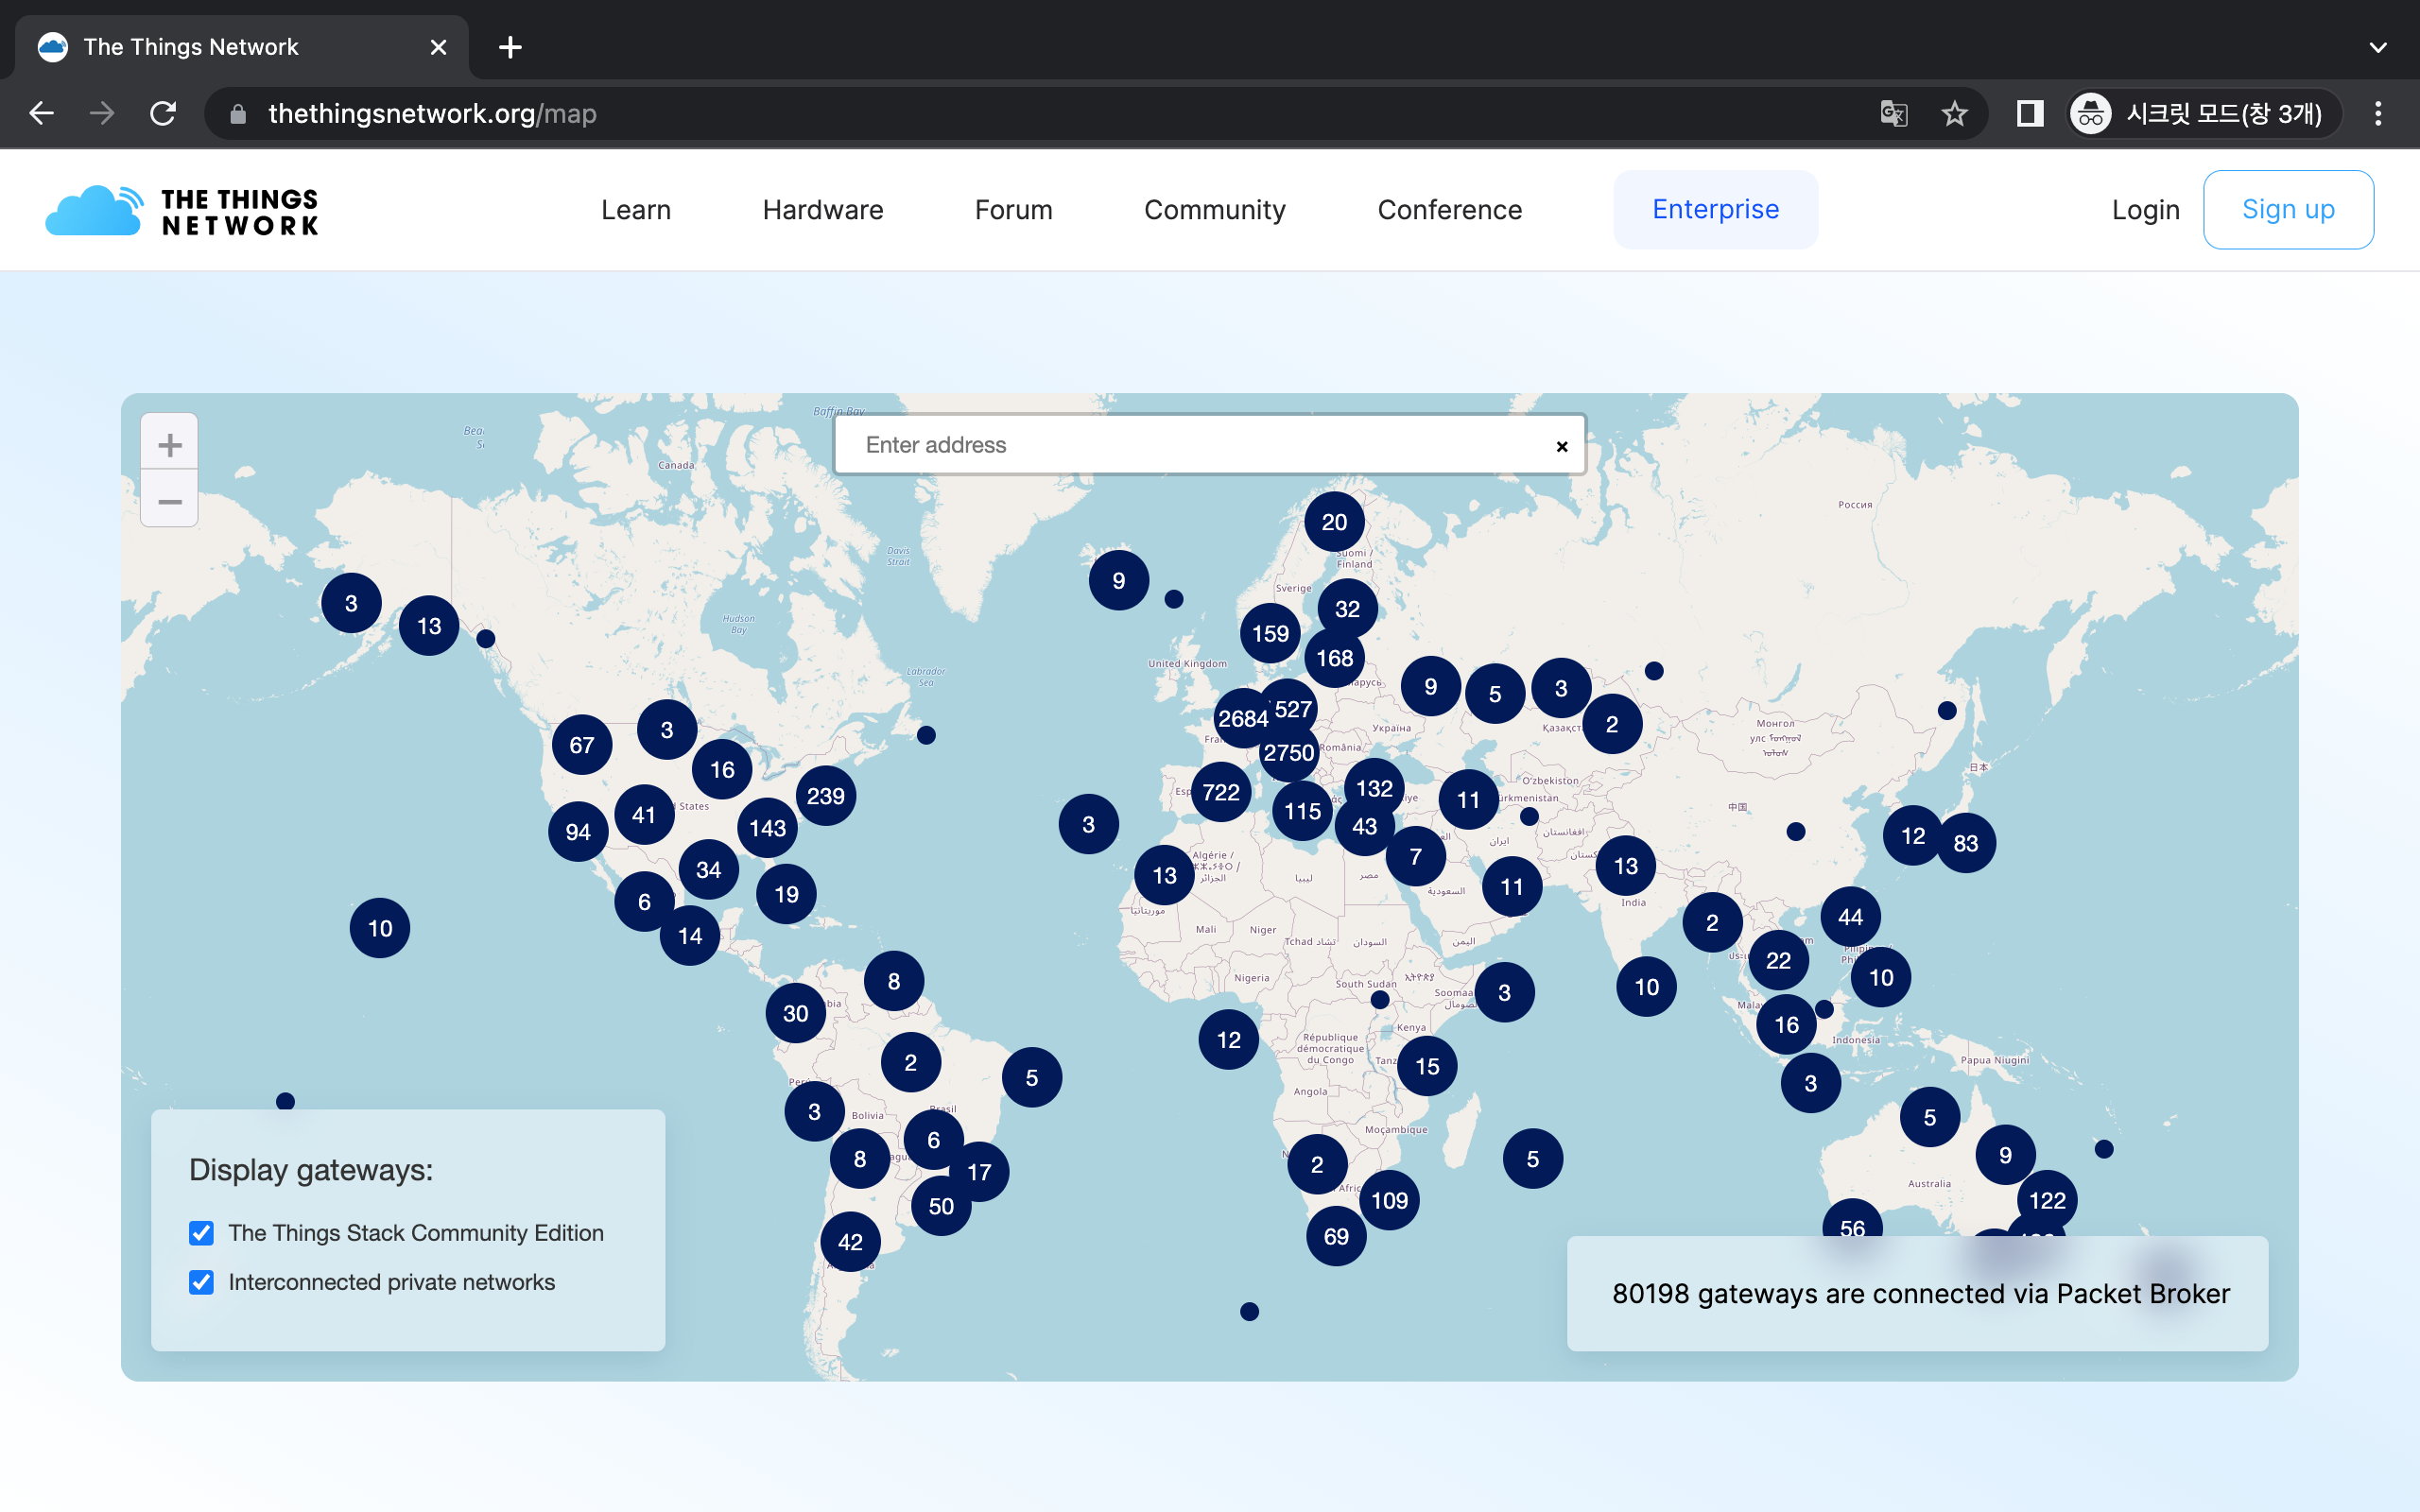Image resolution: width=2420 pixels, height=1512 pixels.
Task: Click the 527 cluster marker
Action: 1293,709
